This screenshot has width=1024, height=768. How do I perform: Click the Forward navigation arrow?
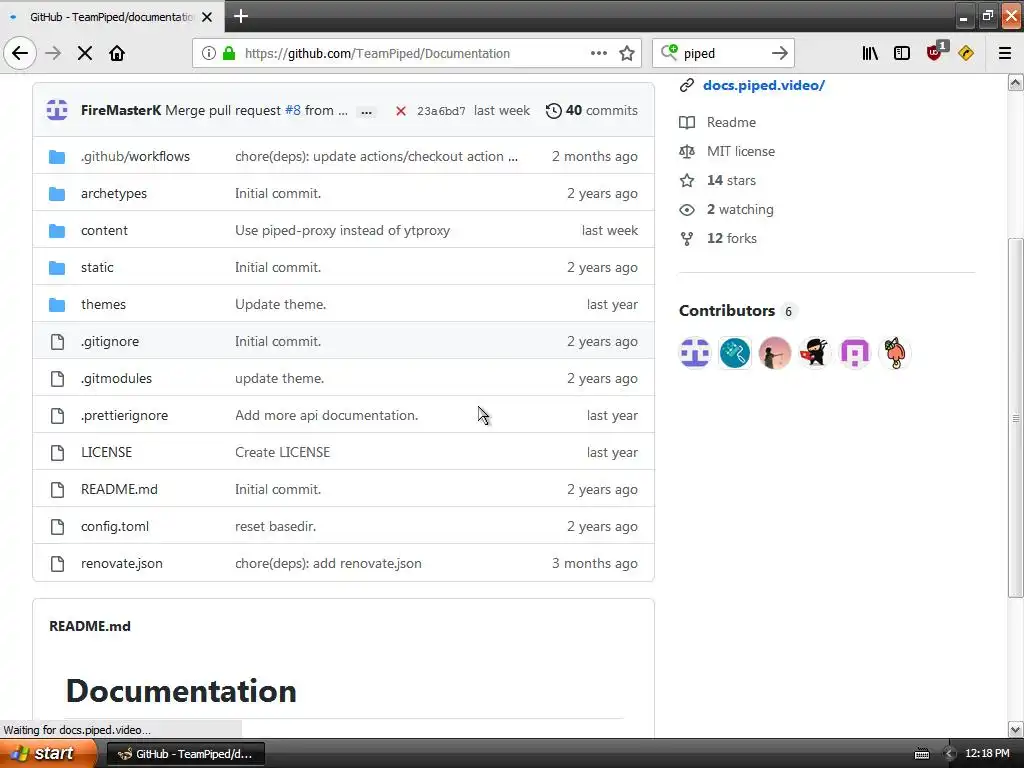click(53, 53)
